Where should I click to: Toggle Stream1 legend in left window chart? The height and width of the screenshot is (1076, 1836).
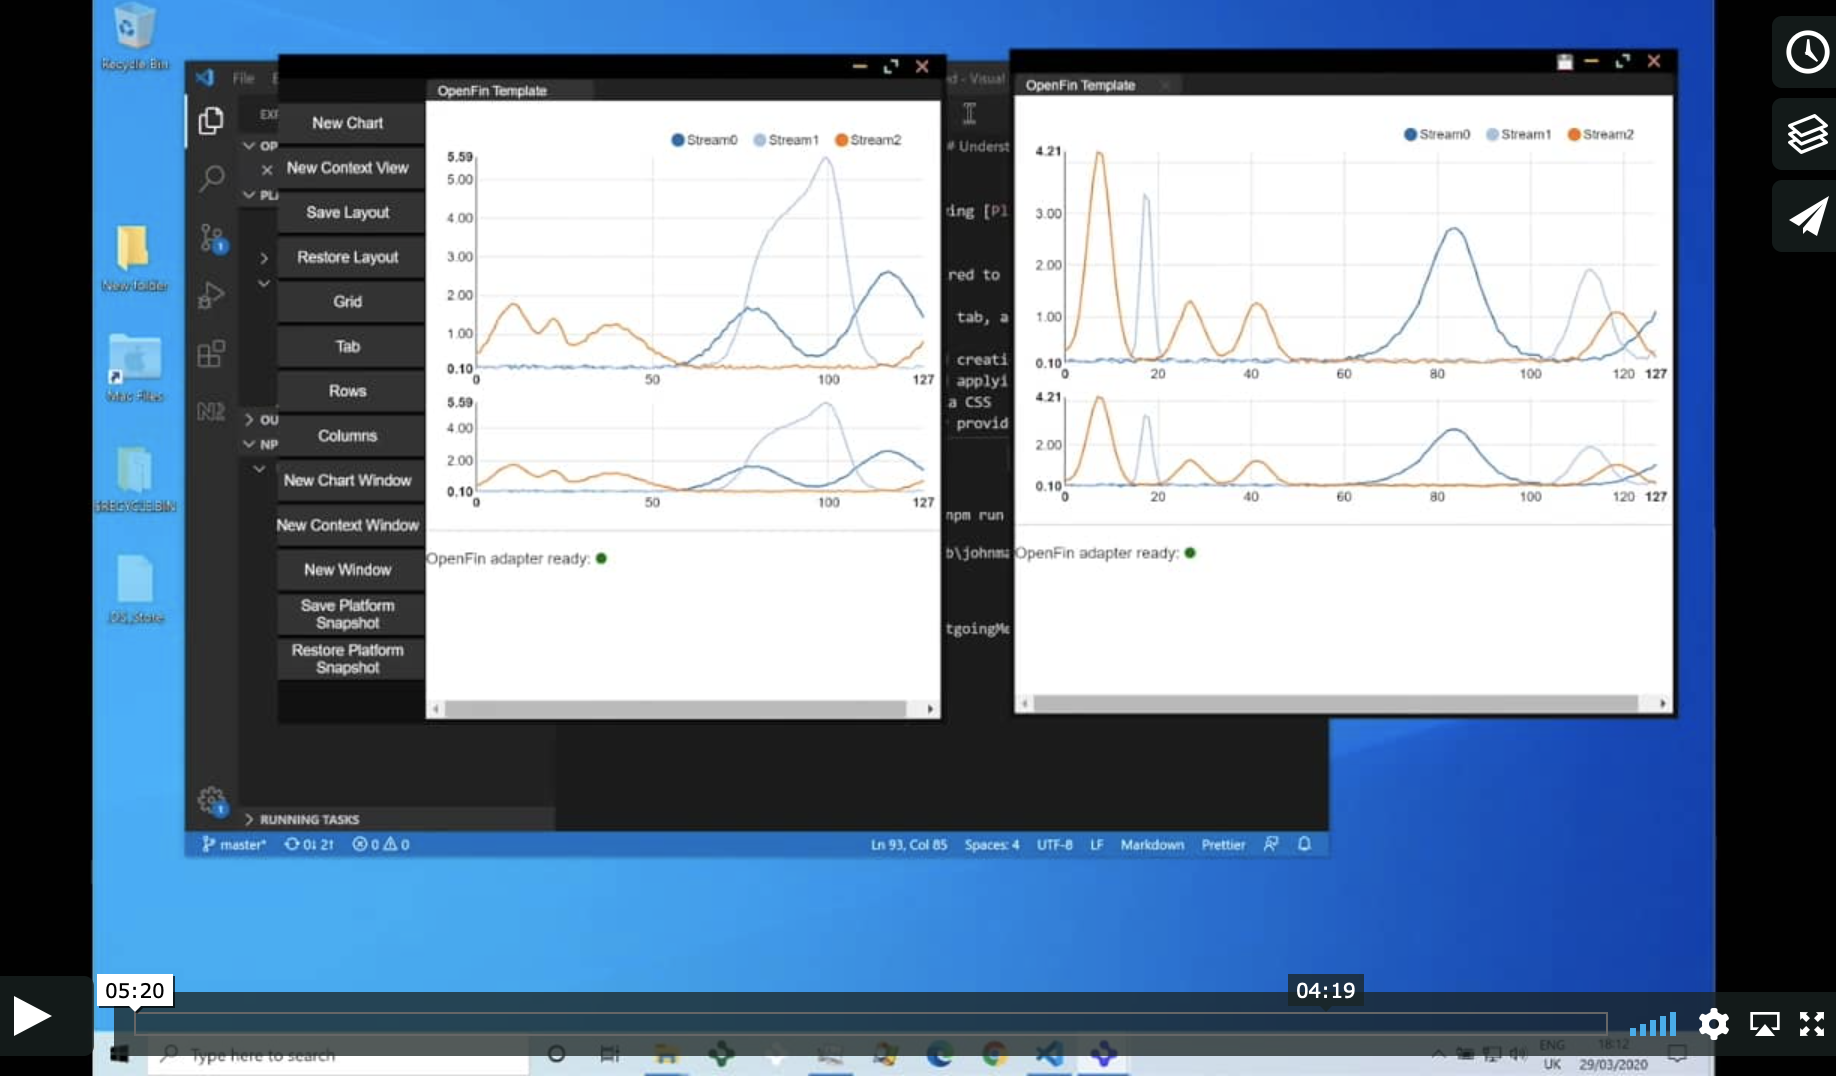[786, 140]
